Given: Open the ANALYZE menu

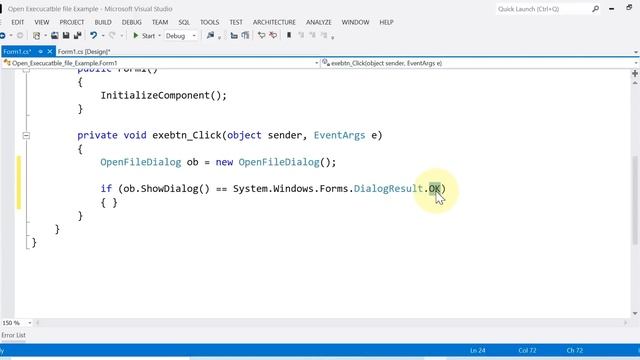Looking at the screenshot, I should click(x=319, y=22).
